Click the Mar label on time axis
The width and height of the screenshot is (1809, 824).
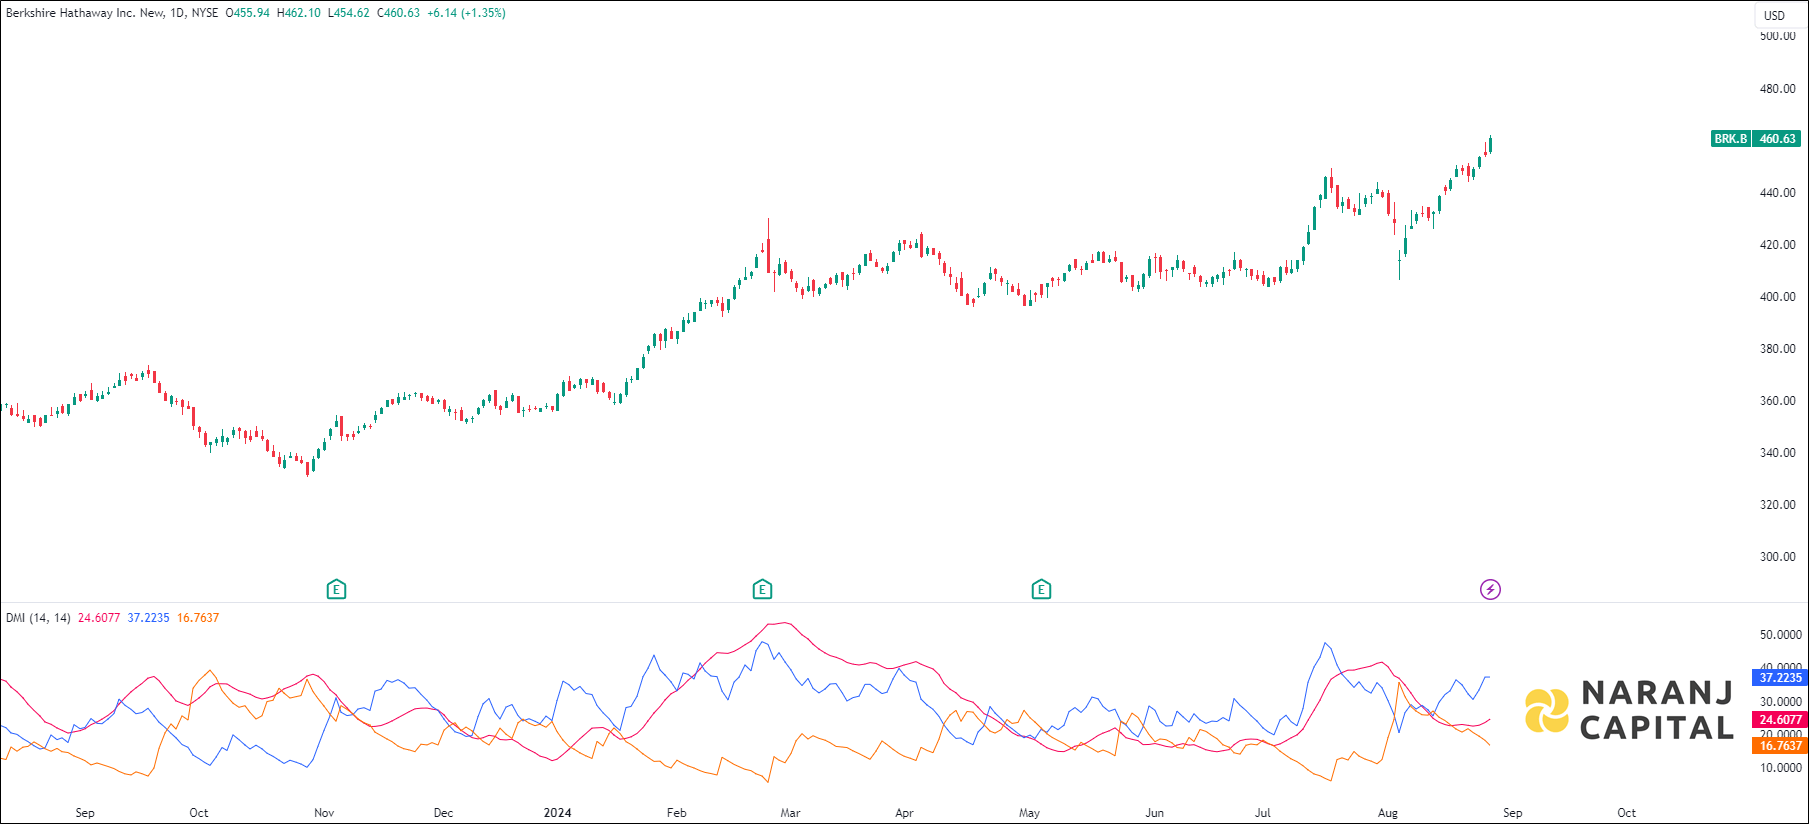[790, 813]
